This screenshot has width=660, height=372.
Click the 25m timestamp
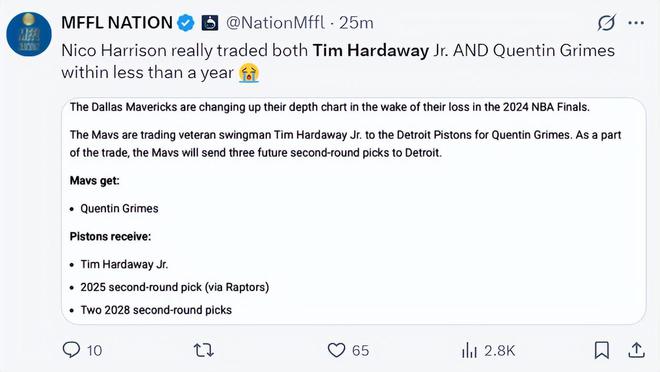[356, 23]
